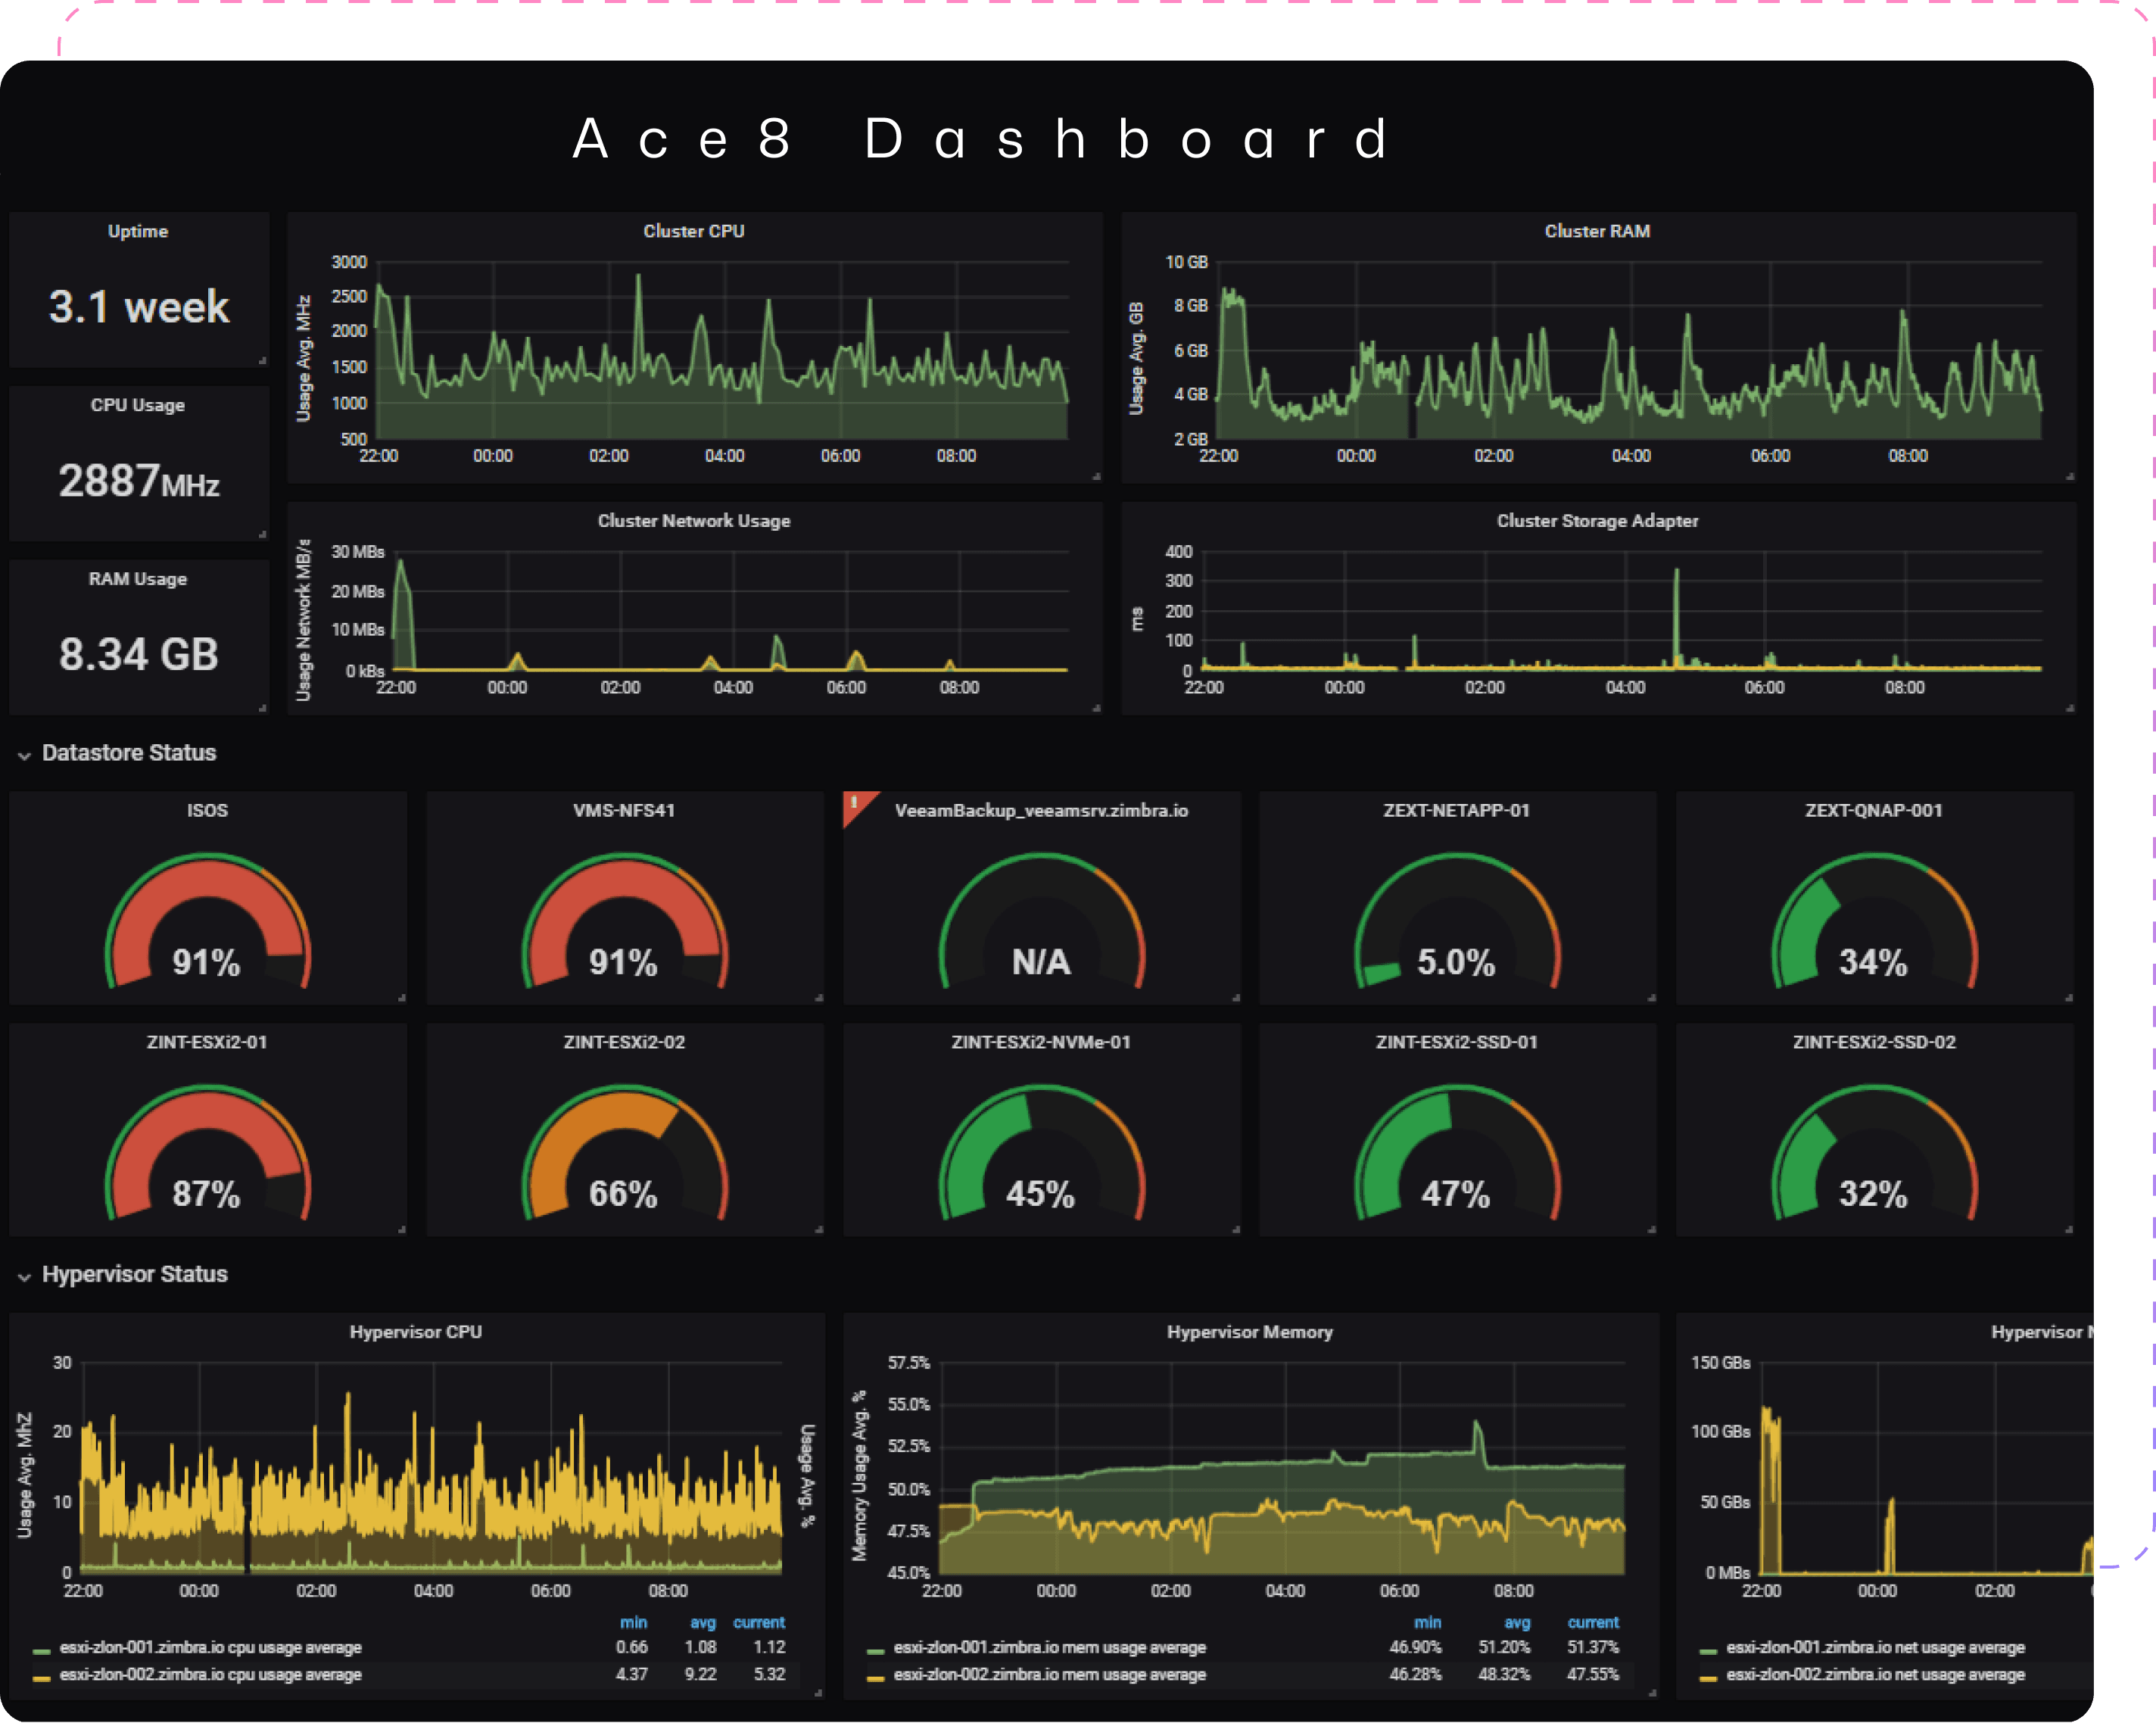The image size is (2156, 1723).
Task: Click the ZINT-ESXi2-02 66% gauge
Action: coord(624,1153)
